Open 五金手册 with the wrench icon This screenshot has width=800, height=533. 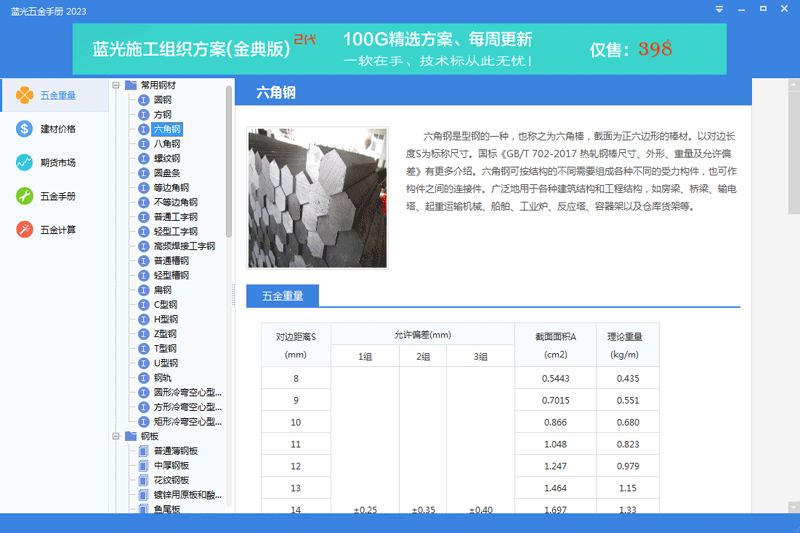tap(24, 196)
